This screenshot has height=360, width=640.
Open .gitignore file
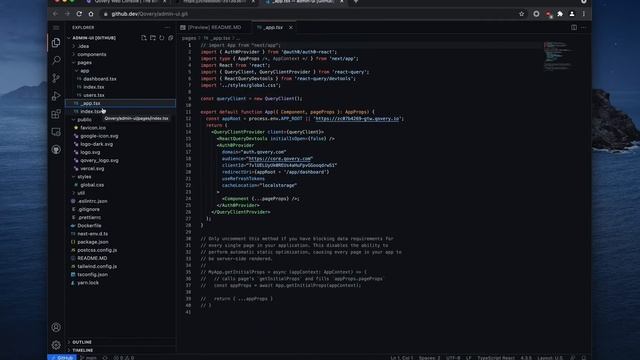(89, 209)
